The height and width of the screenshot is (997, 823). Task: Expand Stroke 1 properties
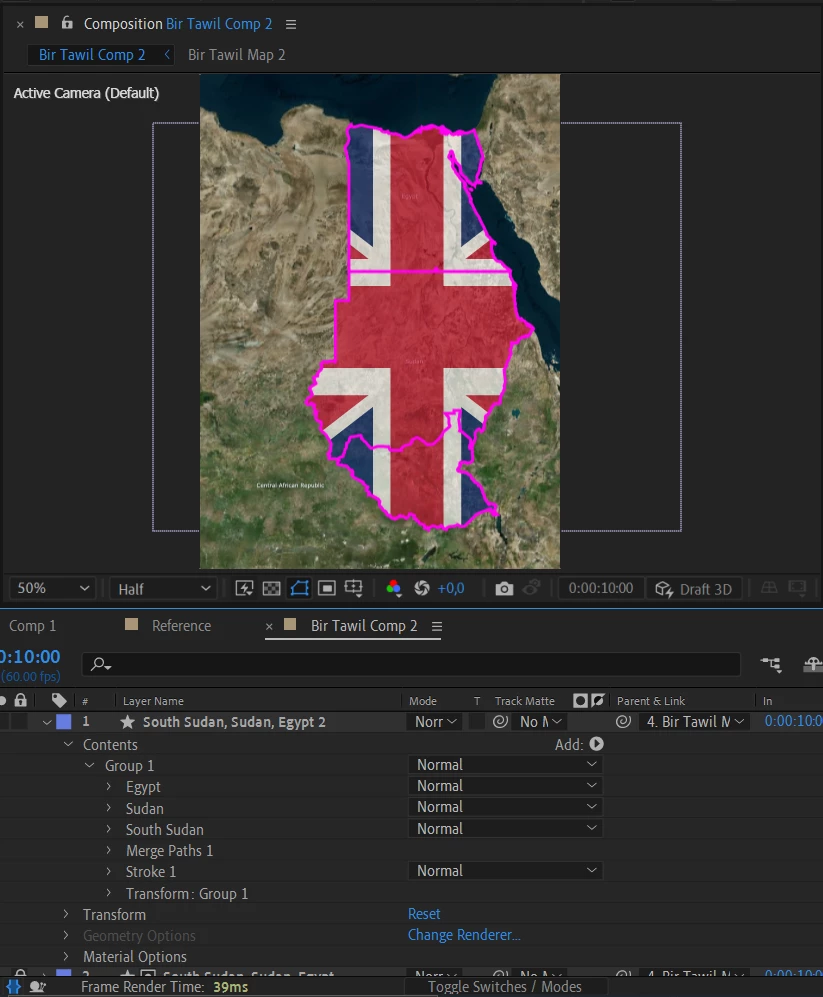tap(108, 871)
